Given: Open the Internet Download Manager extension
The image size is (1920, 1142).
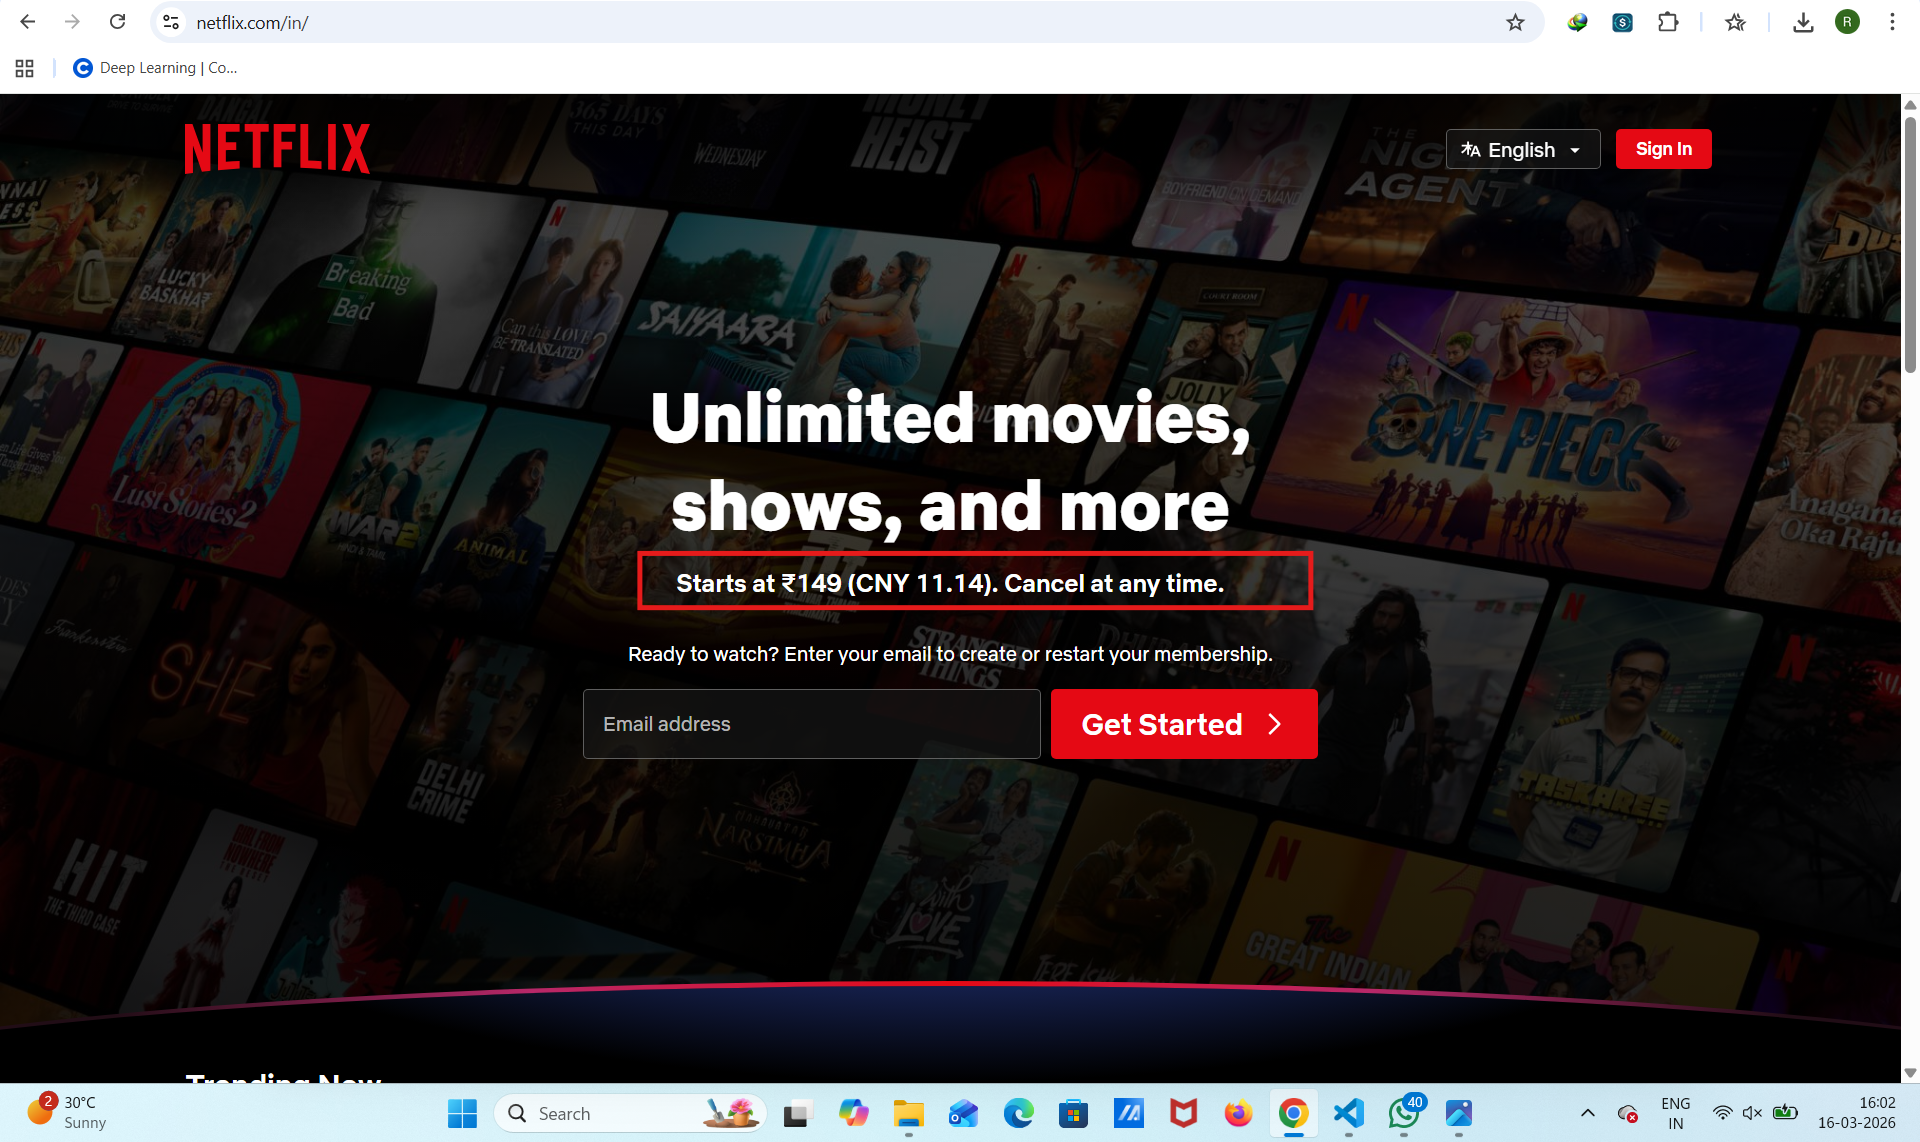Looking at the screenshot, I should click(1577, 22).
